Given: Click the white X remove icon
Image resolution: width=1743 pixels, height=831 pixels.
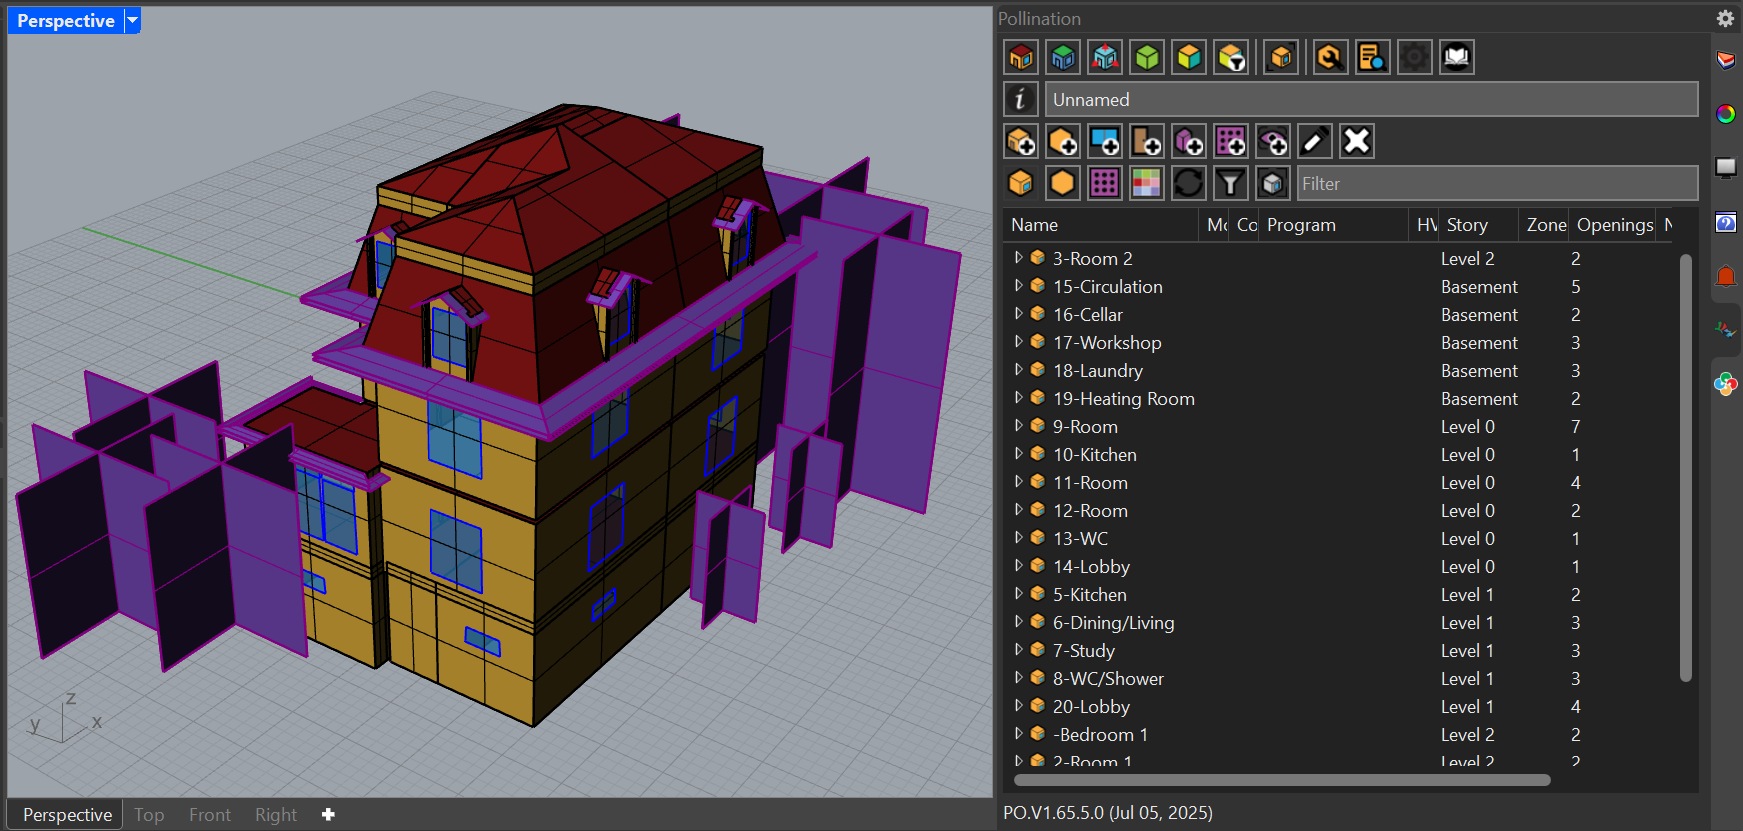Looking at the screenshot, I should pos(1356,141).
